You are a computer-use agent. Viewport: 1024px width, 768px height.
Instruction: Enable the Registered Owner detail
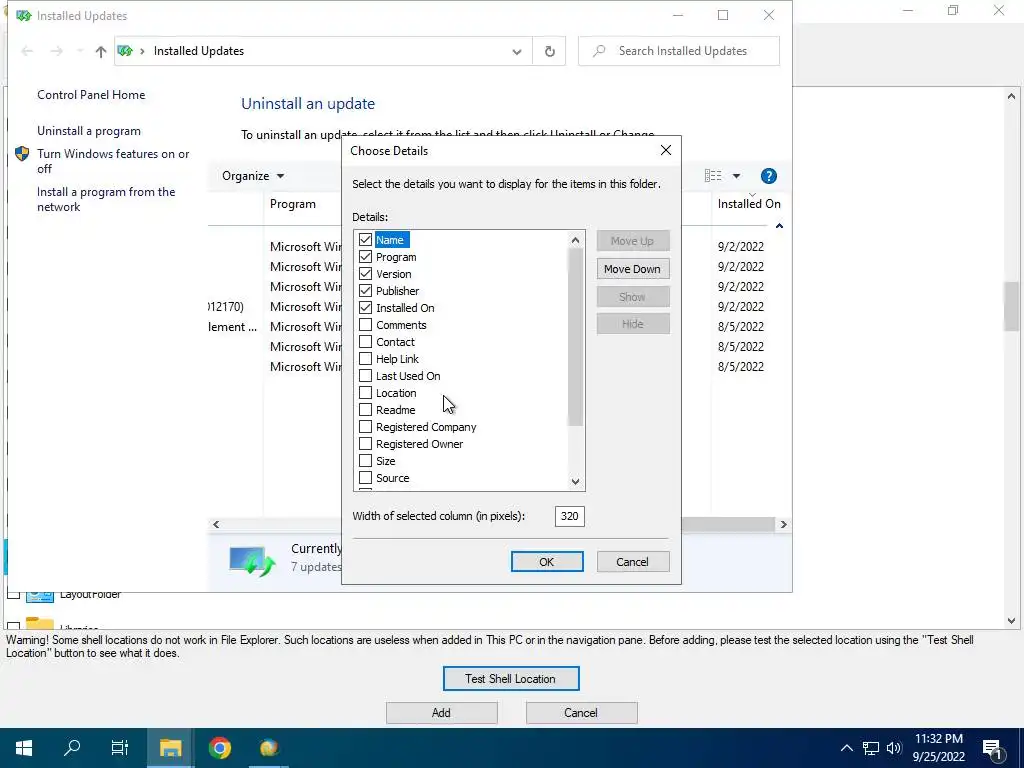[365, 443]
